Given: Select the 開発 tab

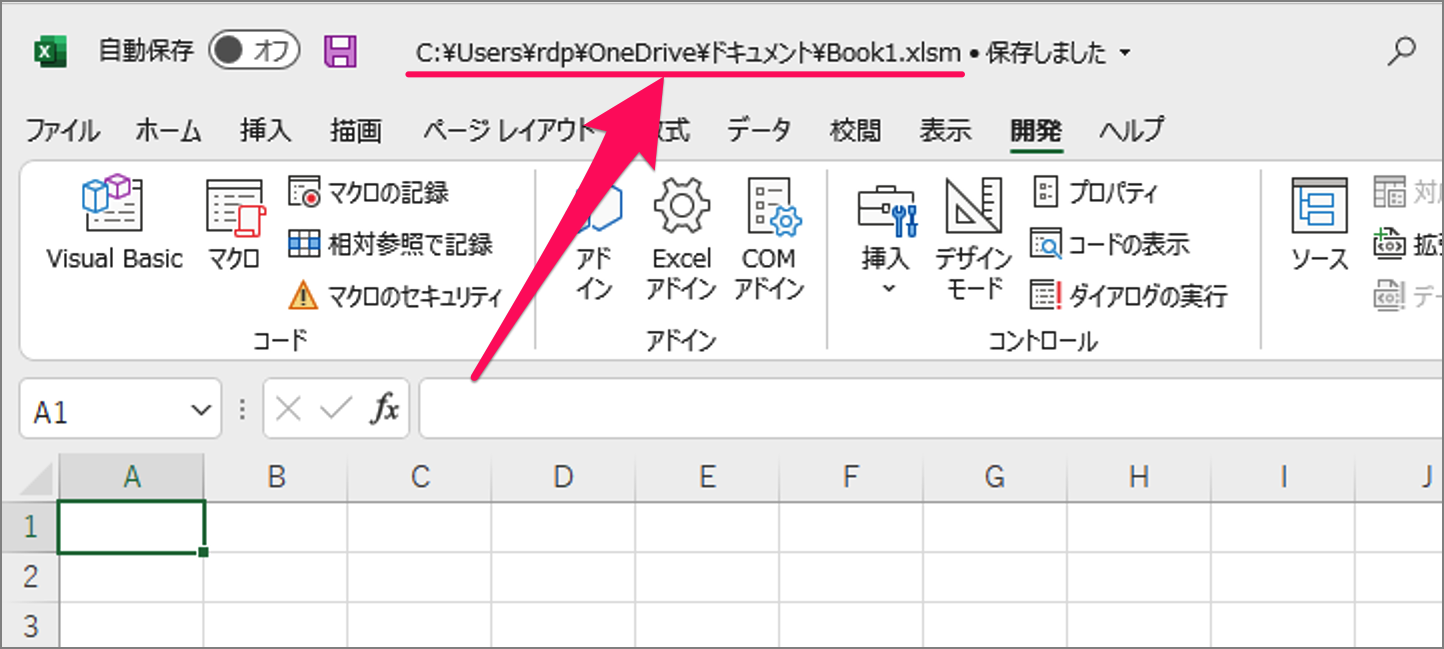Looking at the screenshot, I should (x=1036, y=130).
